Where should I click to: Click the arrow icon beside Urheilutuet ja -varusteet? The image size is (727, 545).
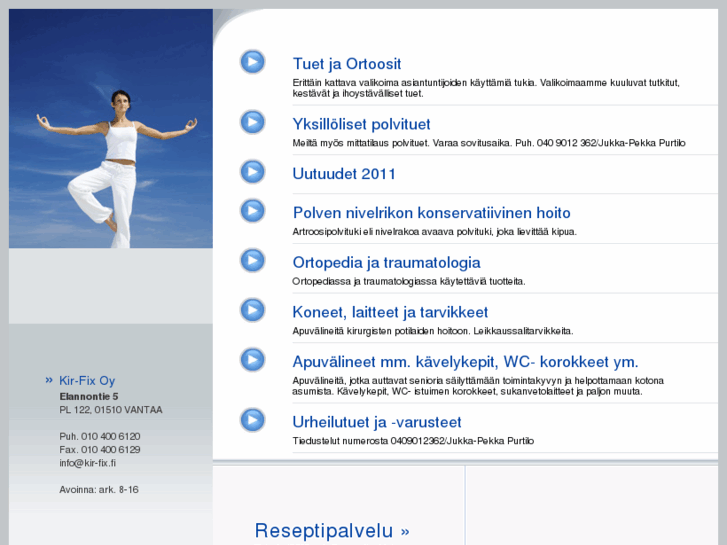pos(252,420)
